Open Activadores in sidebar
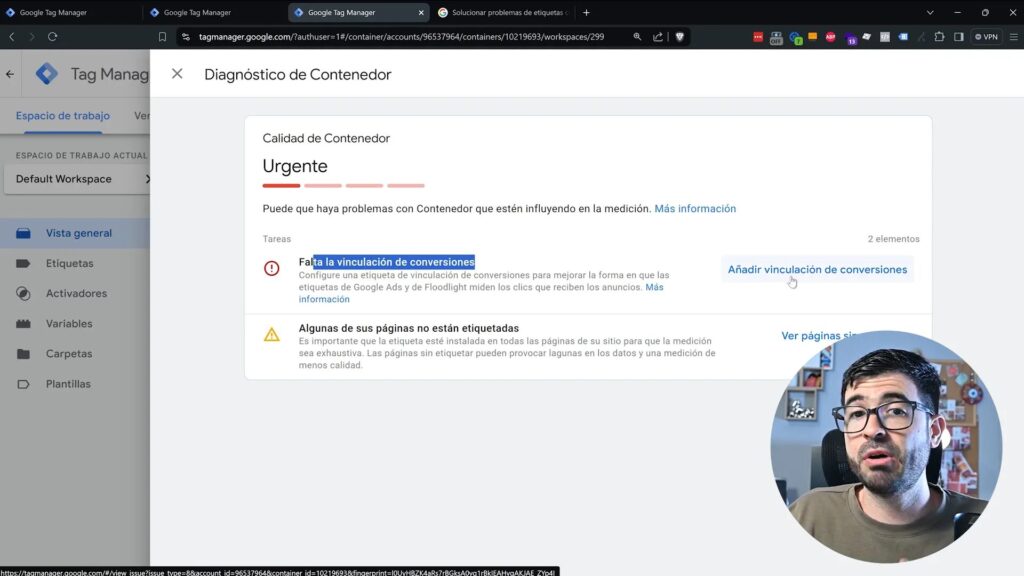1024x576 pixels. [x=75, y=293]
